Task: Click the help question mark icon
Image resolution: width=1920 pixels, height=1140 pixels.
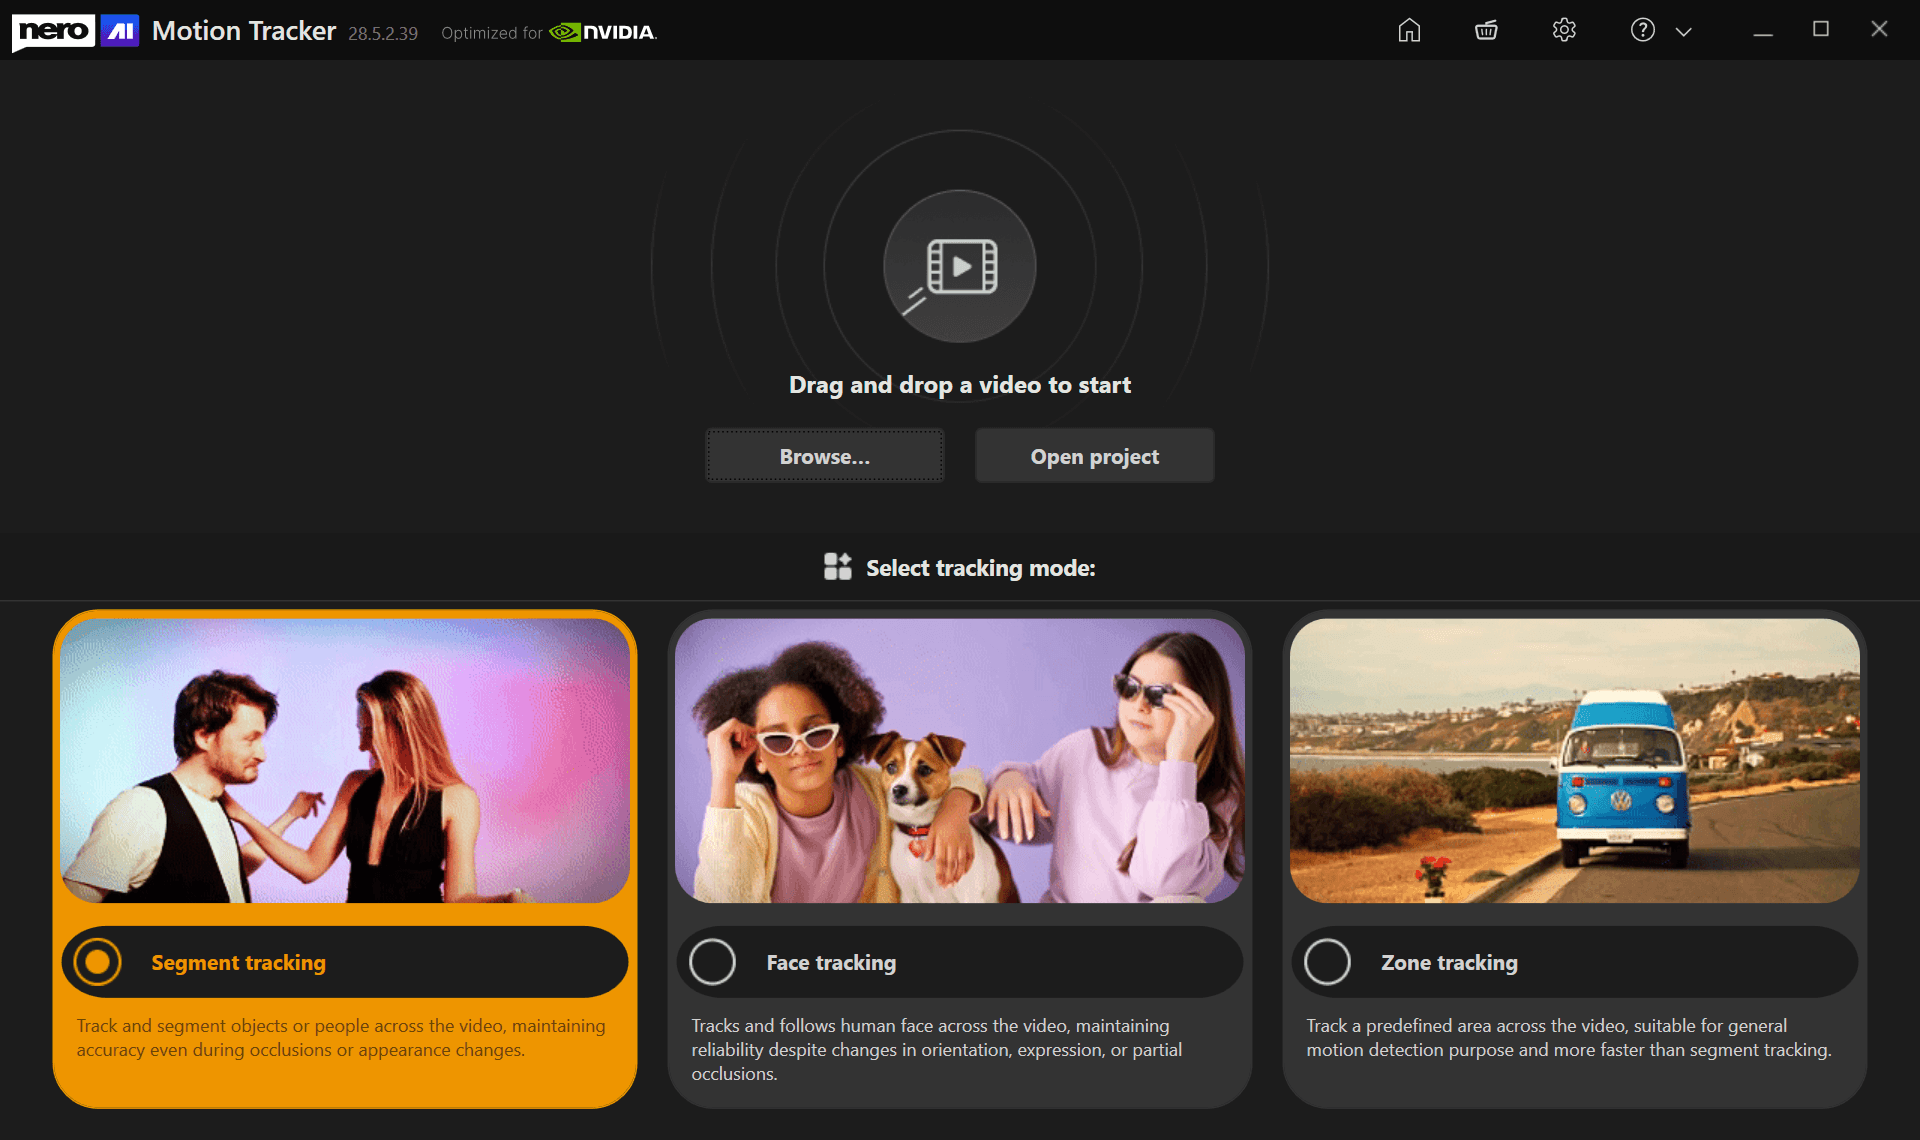Action: coord(1642,30)
